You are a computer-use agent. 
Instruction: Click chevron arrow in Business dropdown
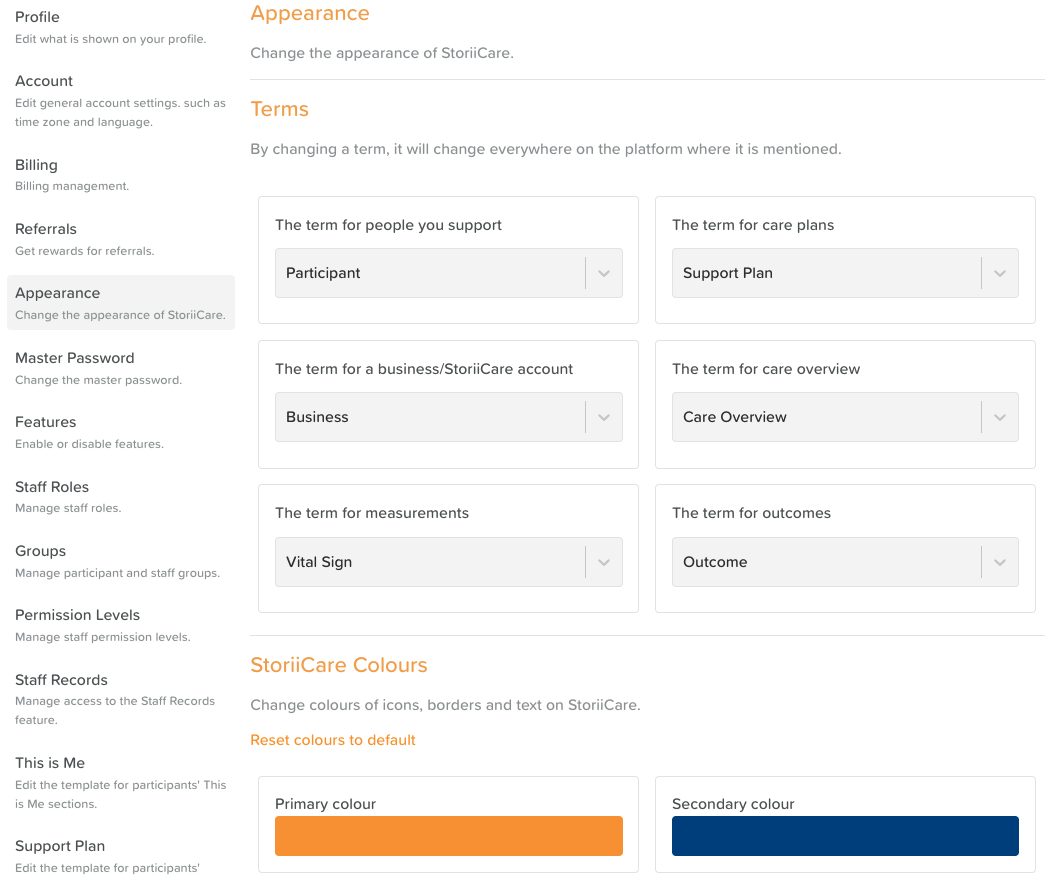(604, 417)
